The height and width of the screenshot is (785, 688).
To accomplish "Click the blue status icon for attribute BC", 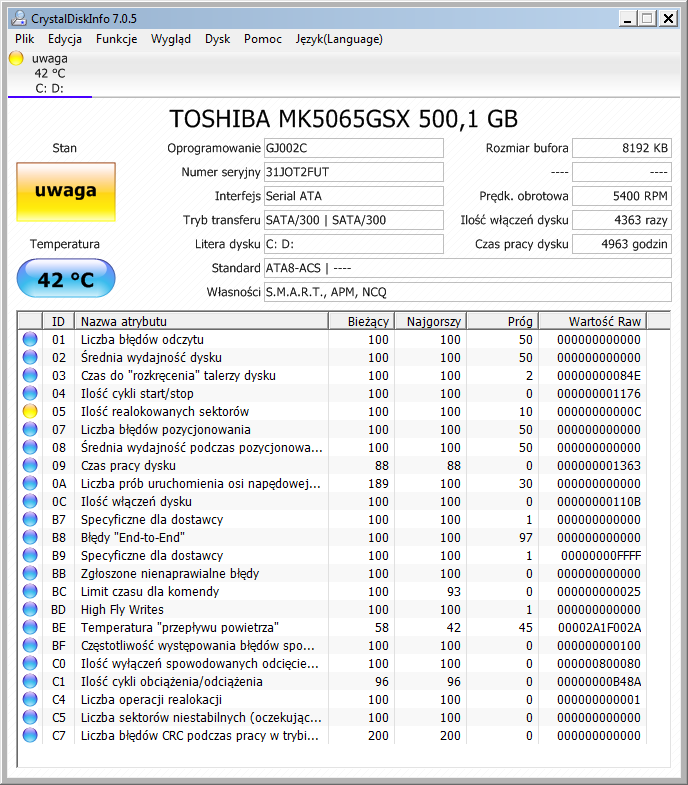I will coord(30,591).
